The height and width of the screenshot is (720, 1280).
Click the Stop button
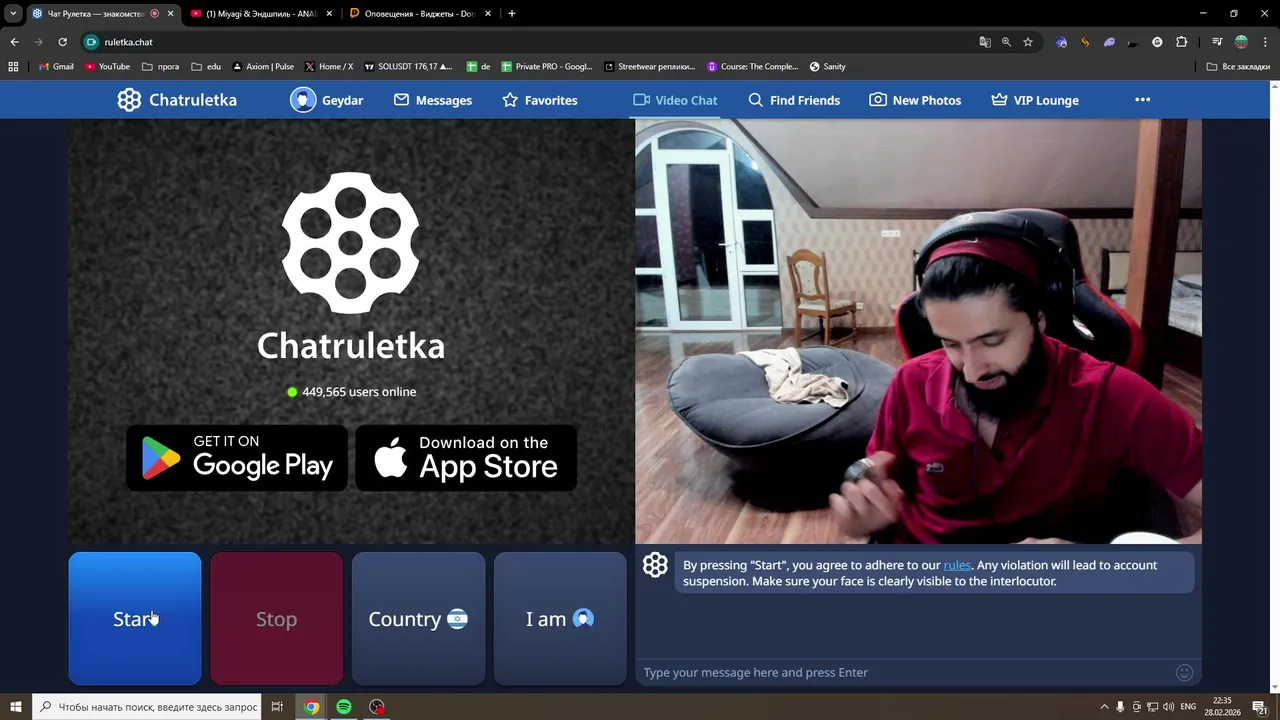point(276,619)
